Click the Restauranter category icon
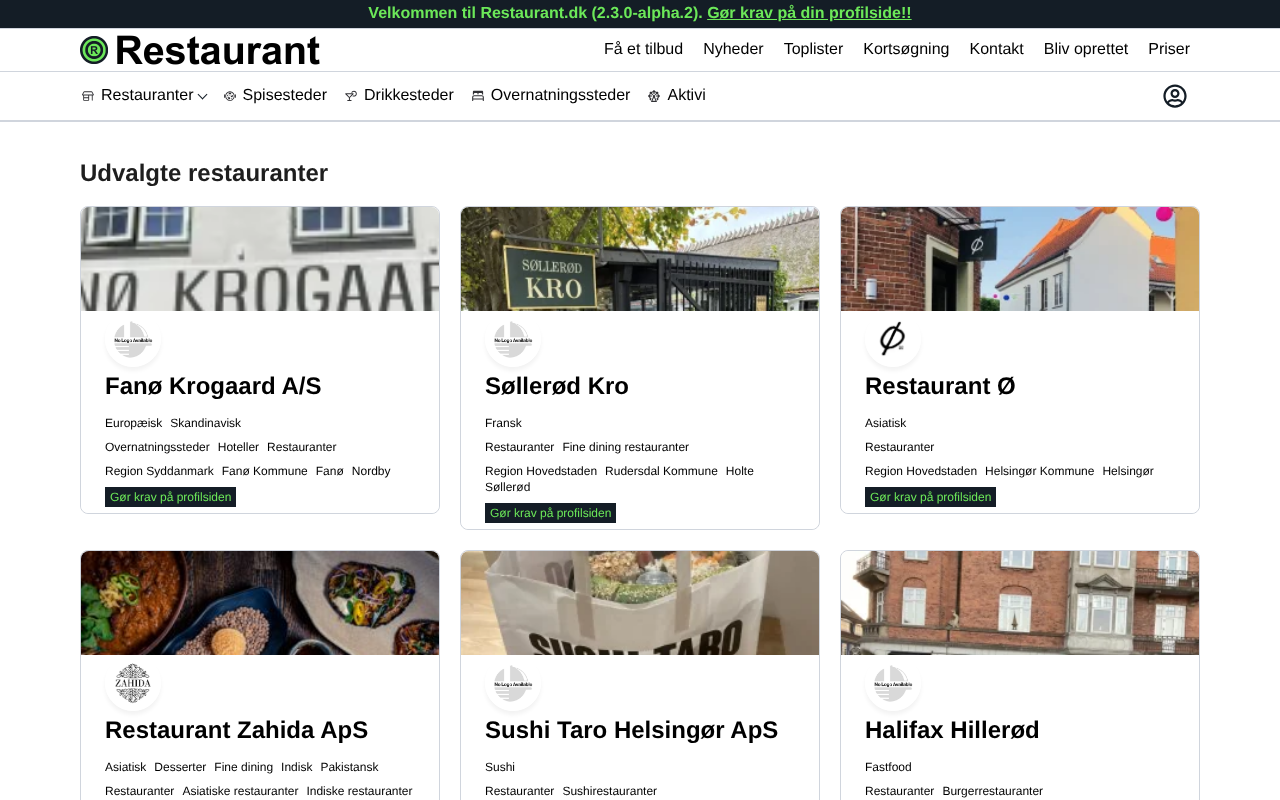The image size is (1280, 800). [x=88, y=96]
